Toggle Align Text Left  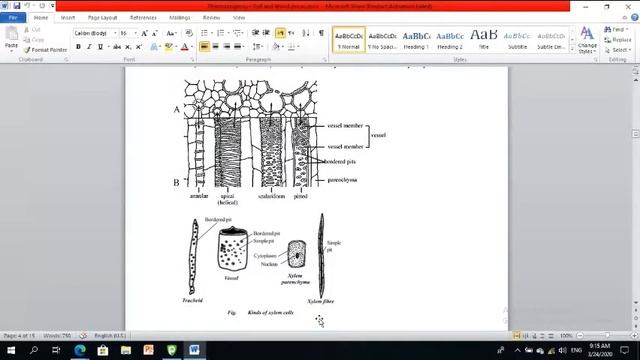204,47
